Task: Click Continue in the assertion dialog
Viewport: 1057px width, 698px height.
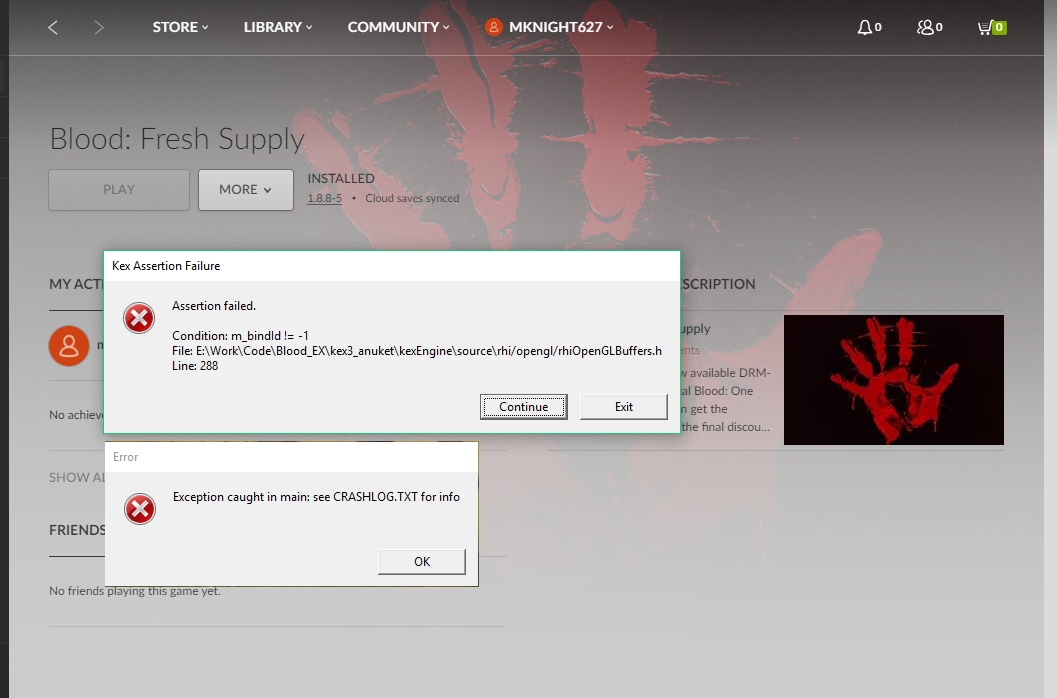Action: (524, 407)
